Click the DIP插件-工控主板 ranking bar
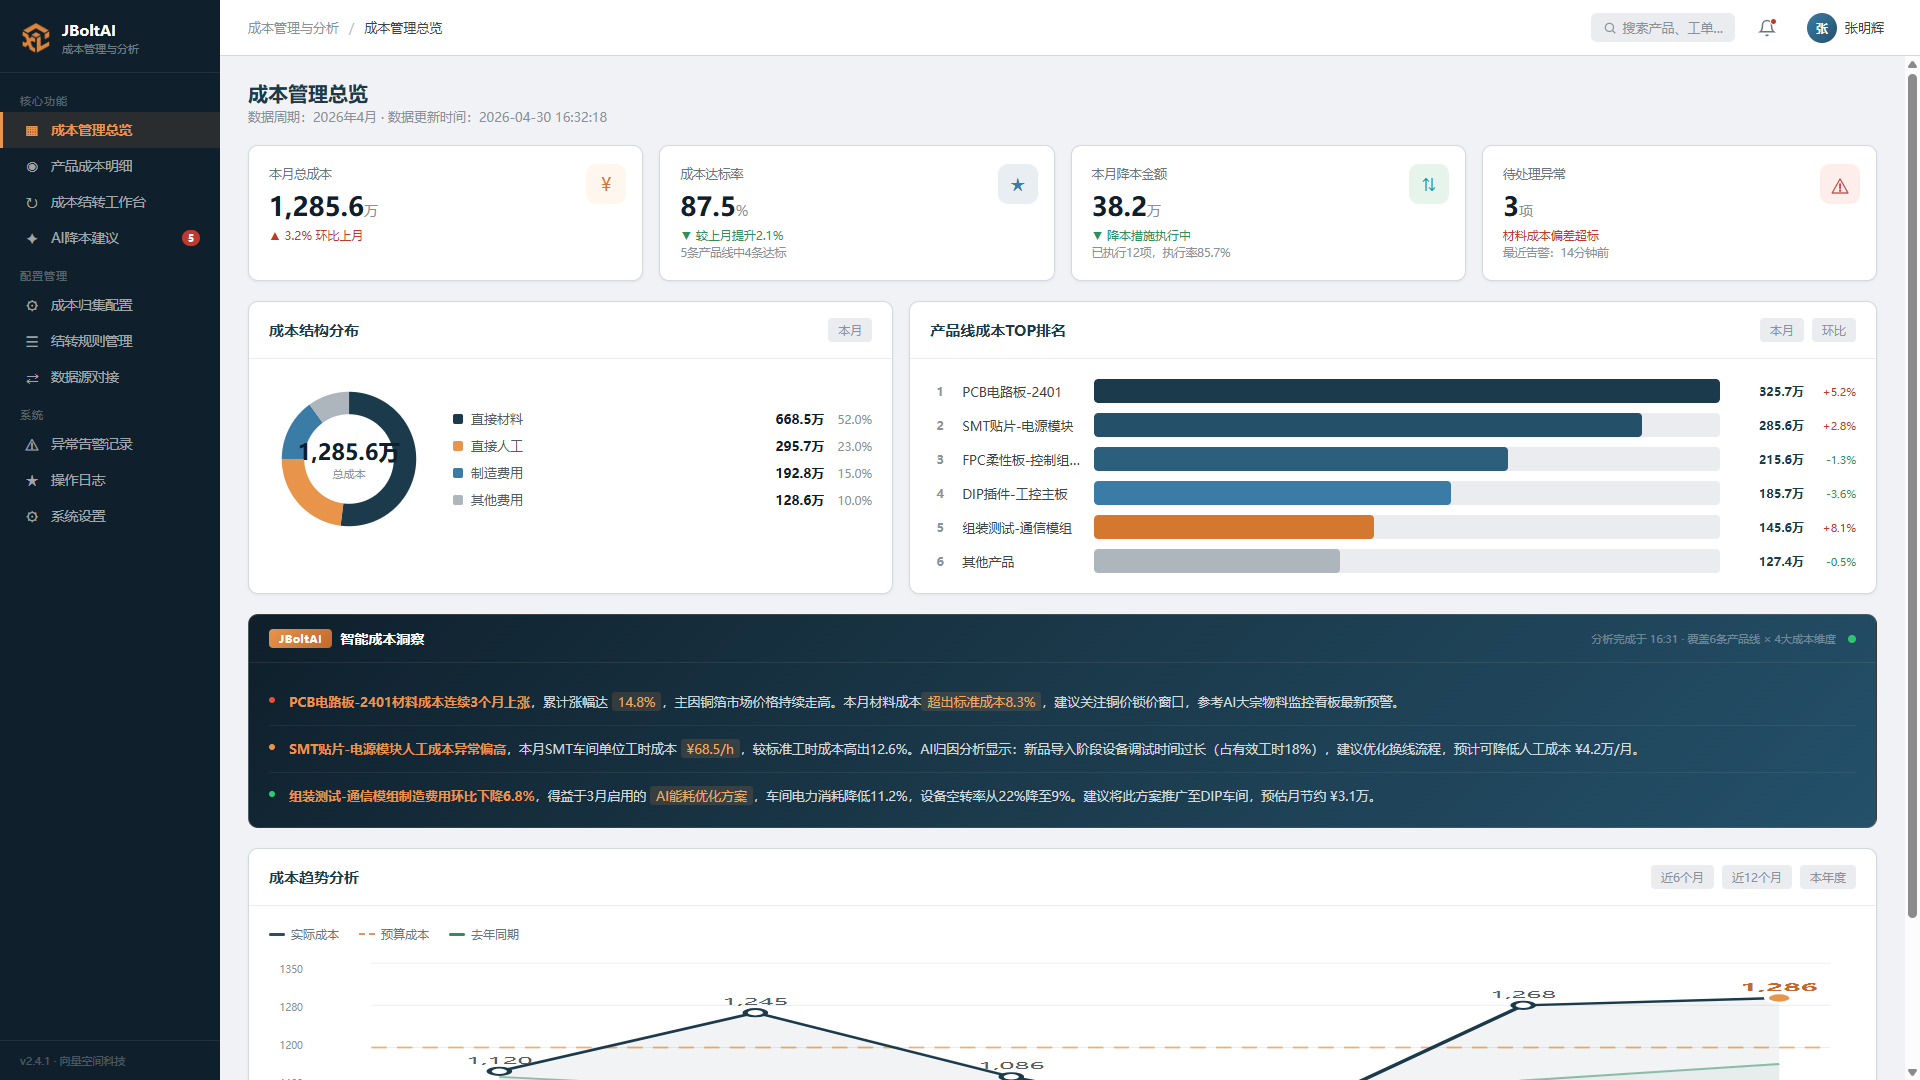Viewport: 1920px width, 1080px height. 1272,493
